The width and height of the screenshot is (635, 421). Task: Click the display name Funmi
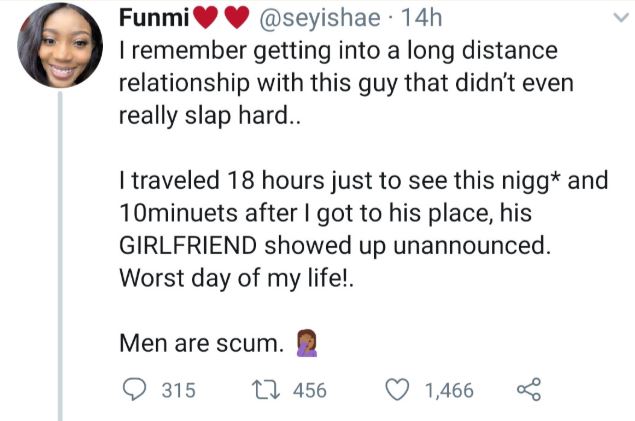pos(149,20)
